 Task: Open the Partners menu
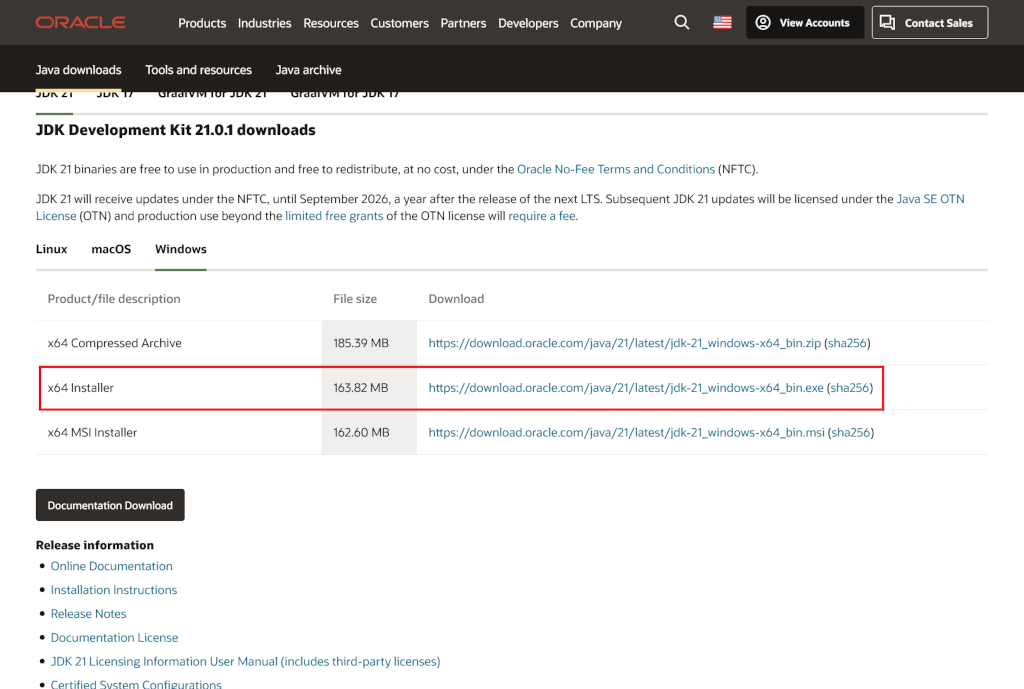[464, 23]
